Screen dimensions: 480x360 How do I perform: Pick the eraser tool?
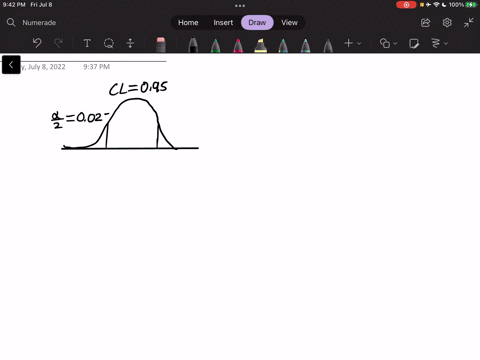click(x=161, y=44)
